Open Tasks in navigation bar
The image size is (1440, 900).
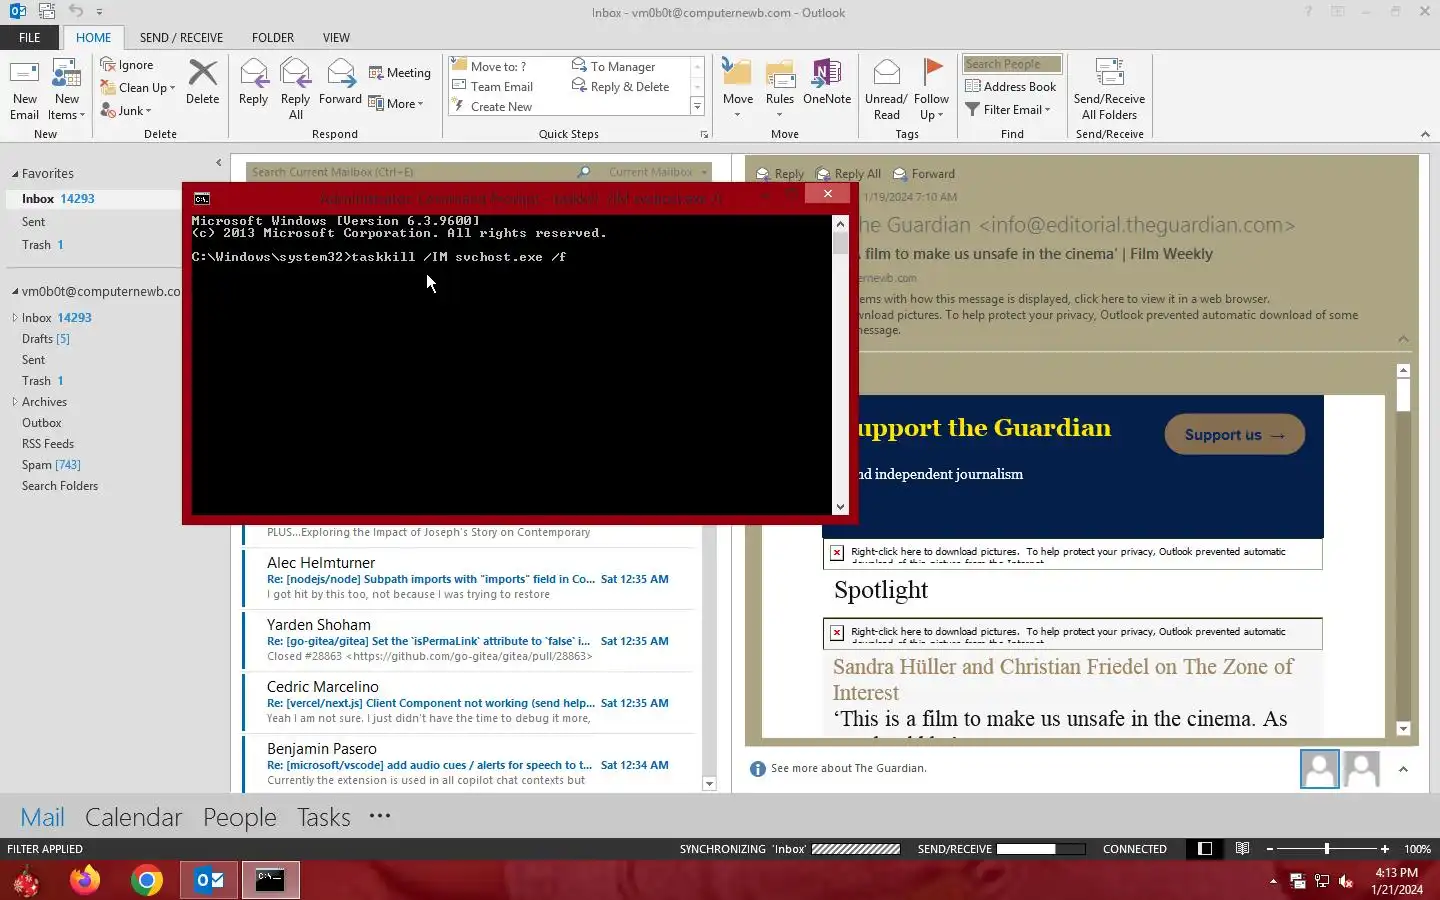coord(324,817)
